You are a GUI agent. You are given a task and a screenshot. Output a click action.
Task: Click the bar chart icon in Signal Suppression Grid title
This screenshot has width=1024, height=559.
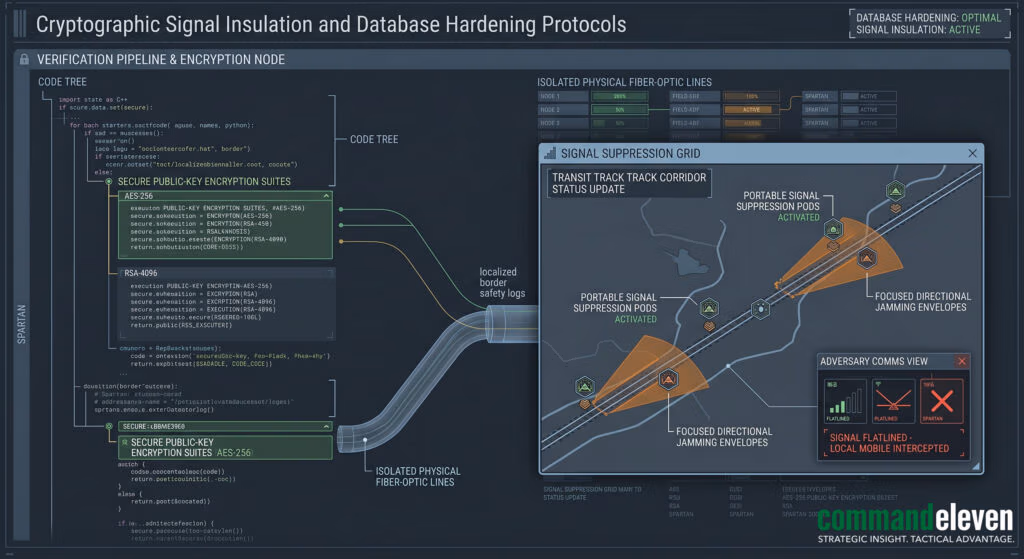pyautogui.click(x=550, y=153)
